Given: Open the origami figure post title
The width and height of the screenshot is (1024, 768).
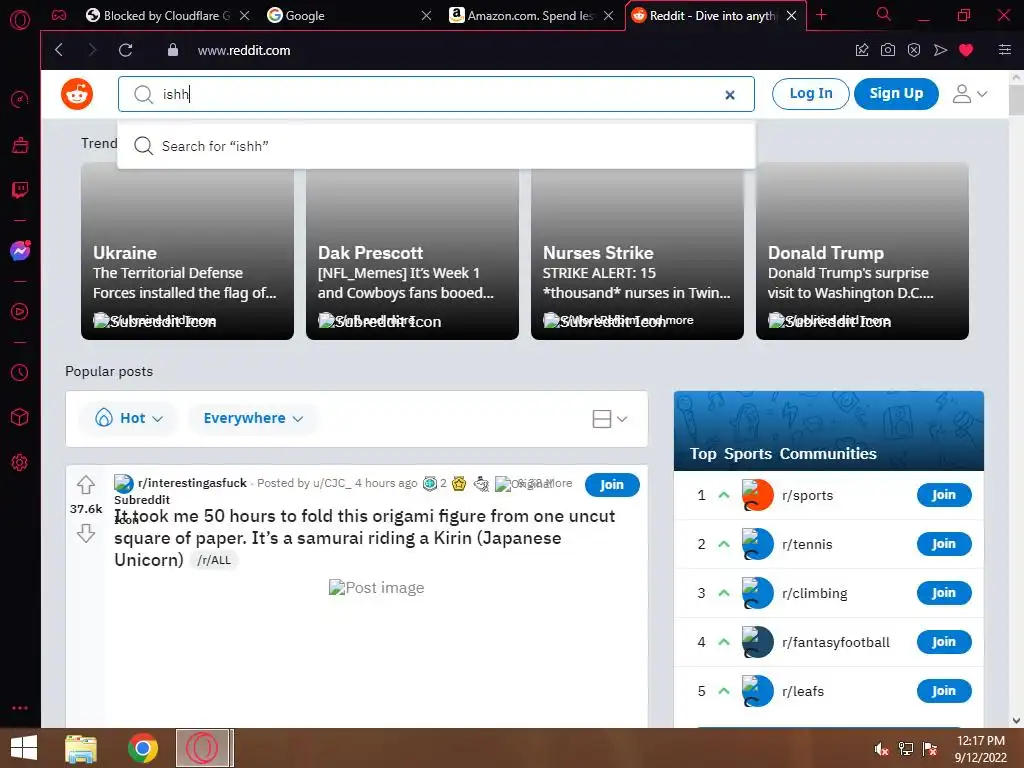Looking at the screenshot, I should [x=364, y=538].
